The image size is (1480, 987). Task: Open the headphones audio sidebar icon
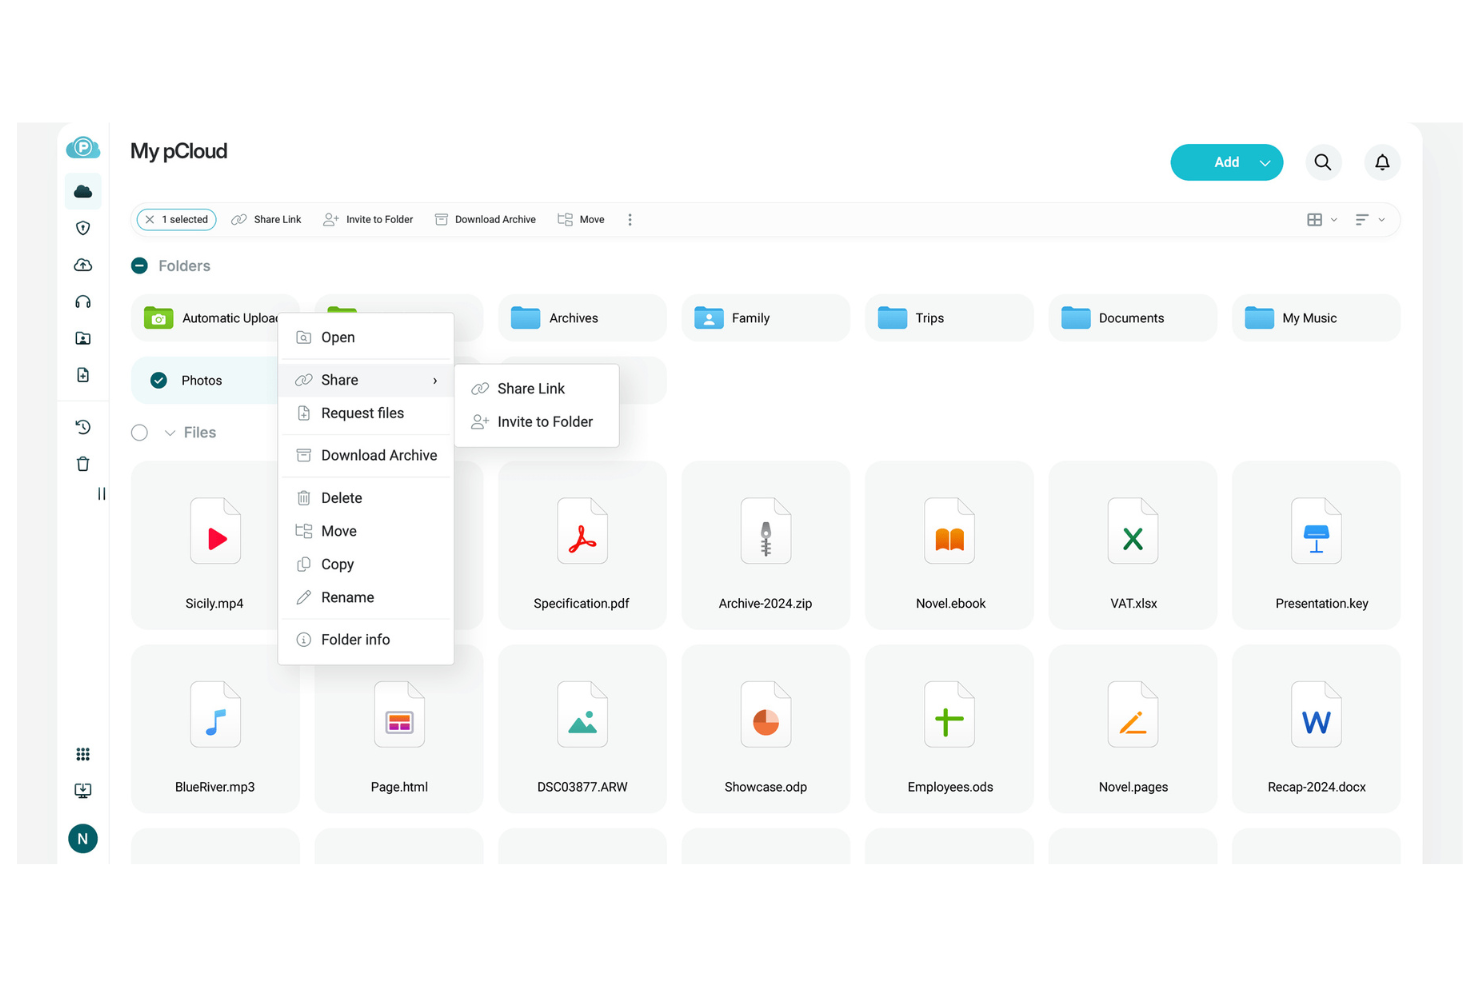point(83,302)
